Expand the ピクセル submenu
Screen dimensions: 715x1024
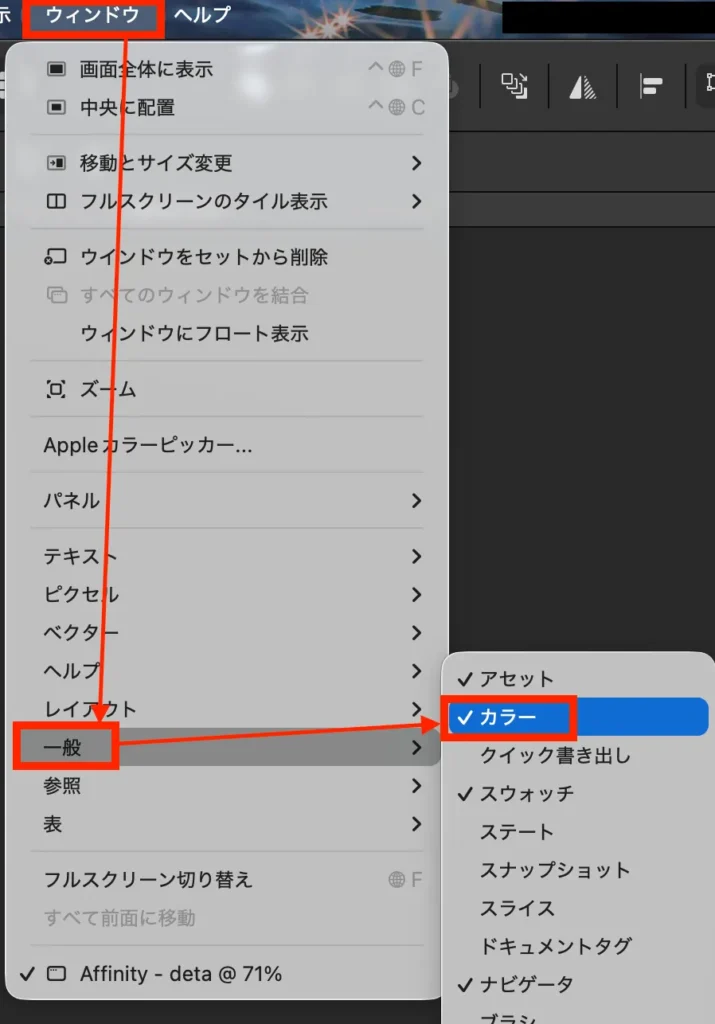click(227, 594)
